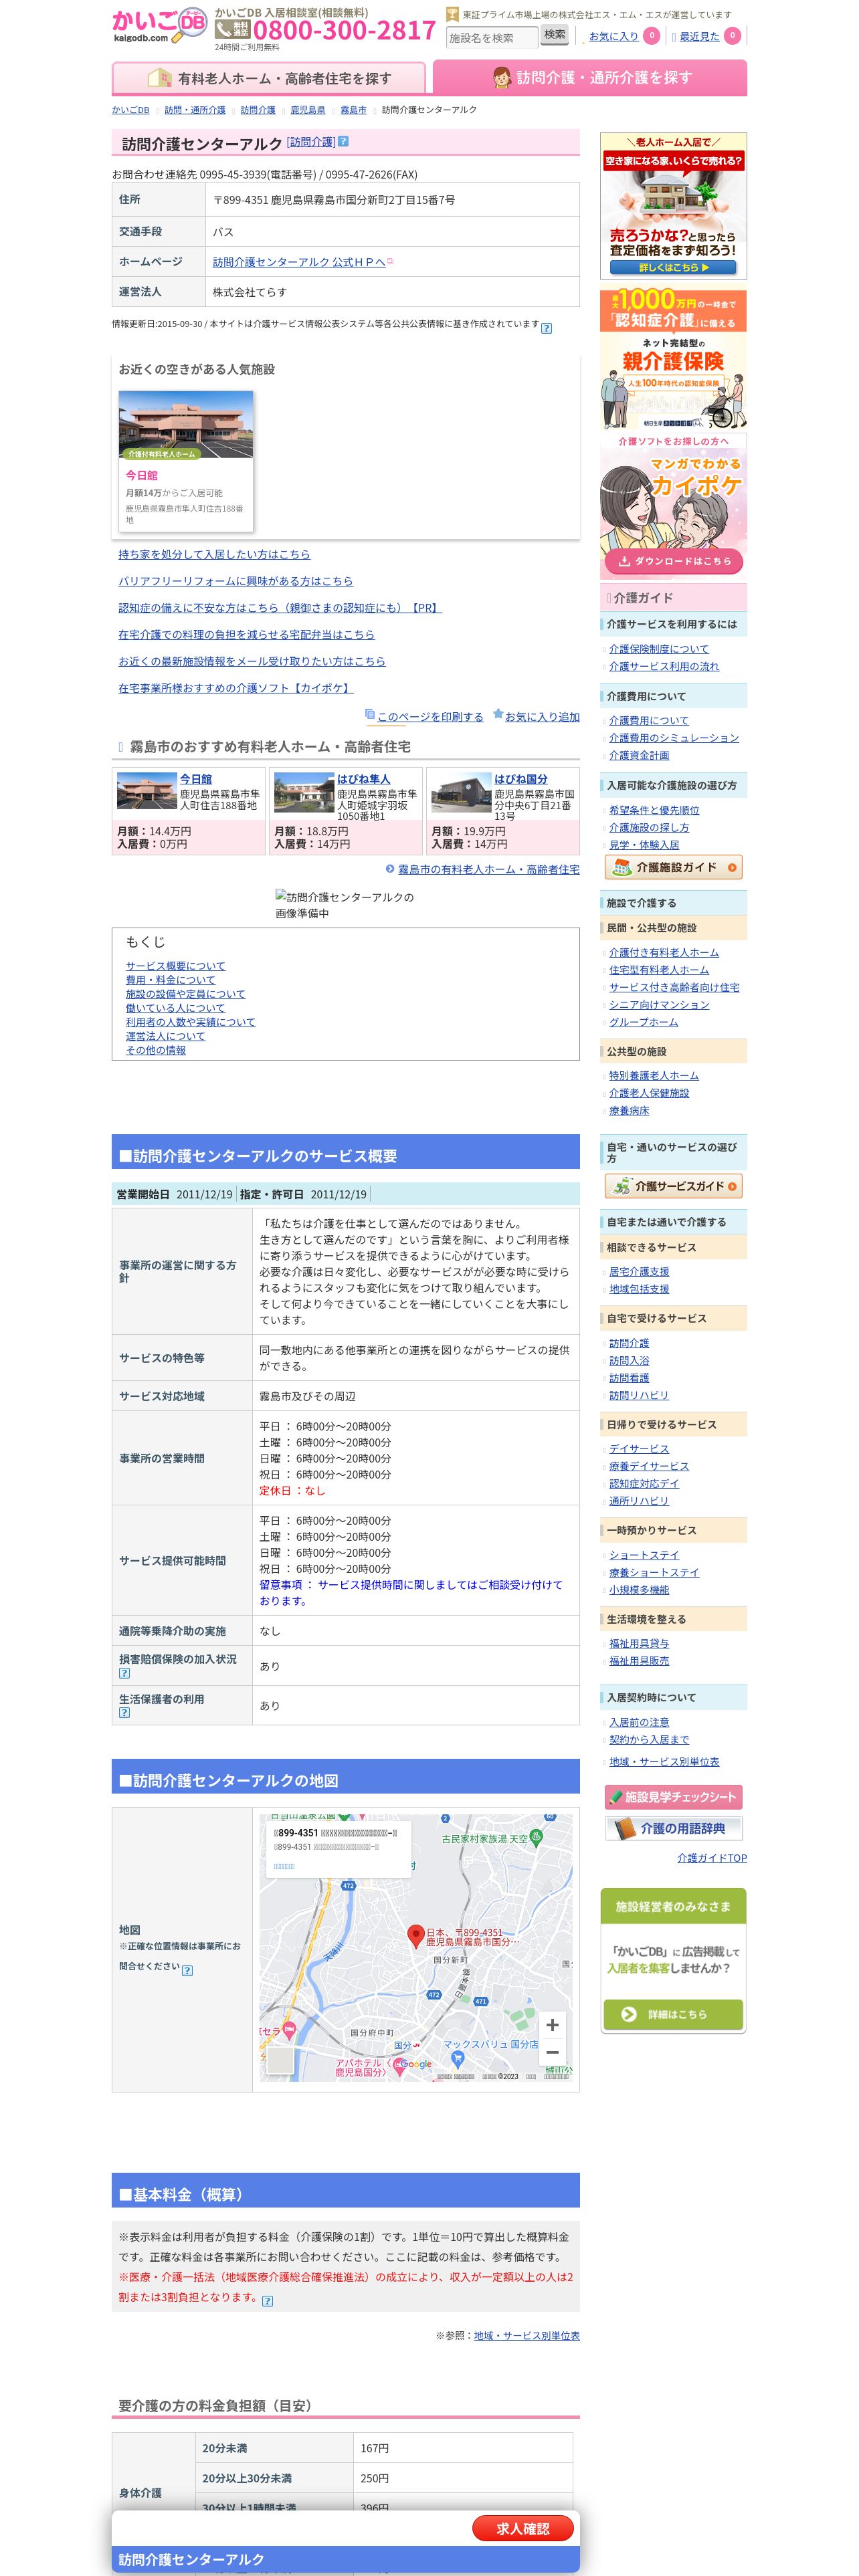Go to 霧島市 breadcrumb
The image size is (859, 2576).
click(353, 110)
